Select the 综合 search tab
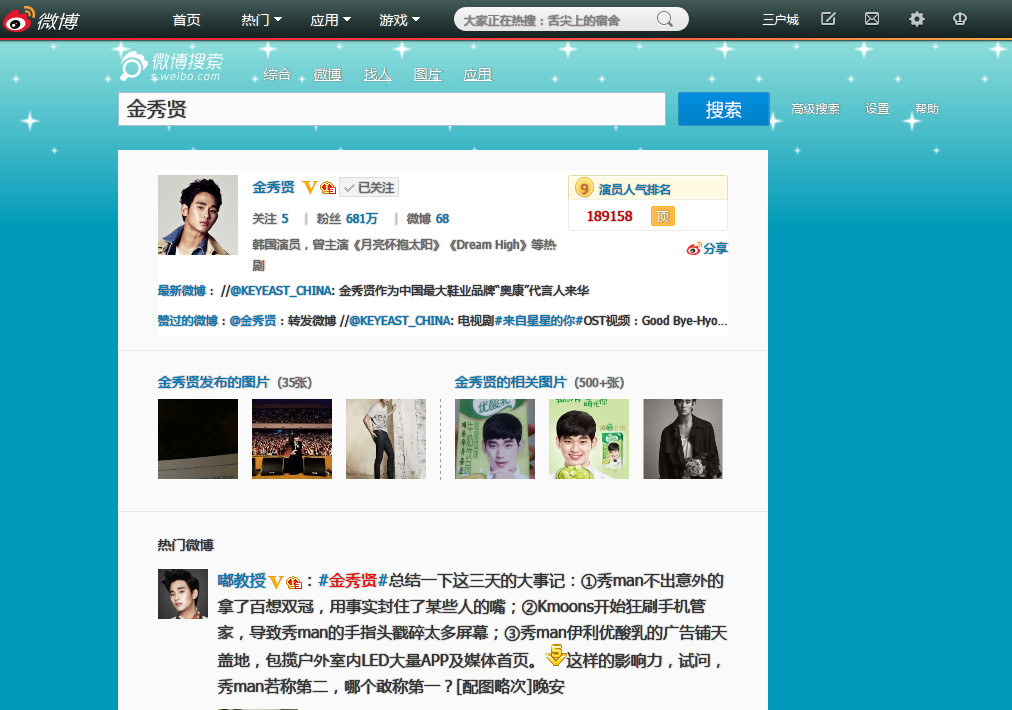The width and height of the screenshot is (1012, 710). 277,74
